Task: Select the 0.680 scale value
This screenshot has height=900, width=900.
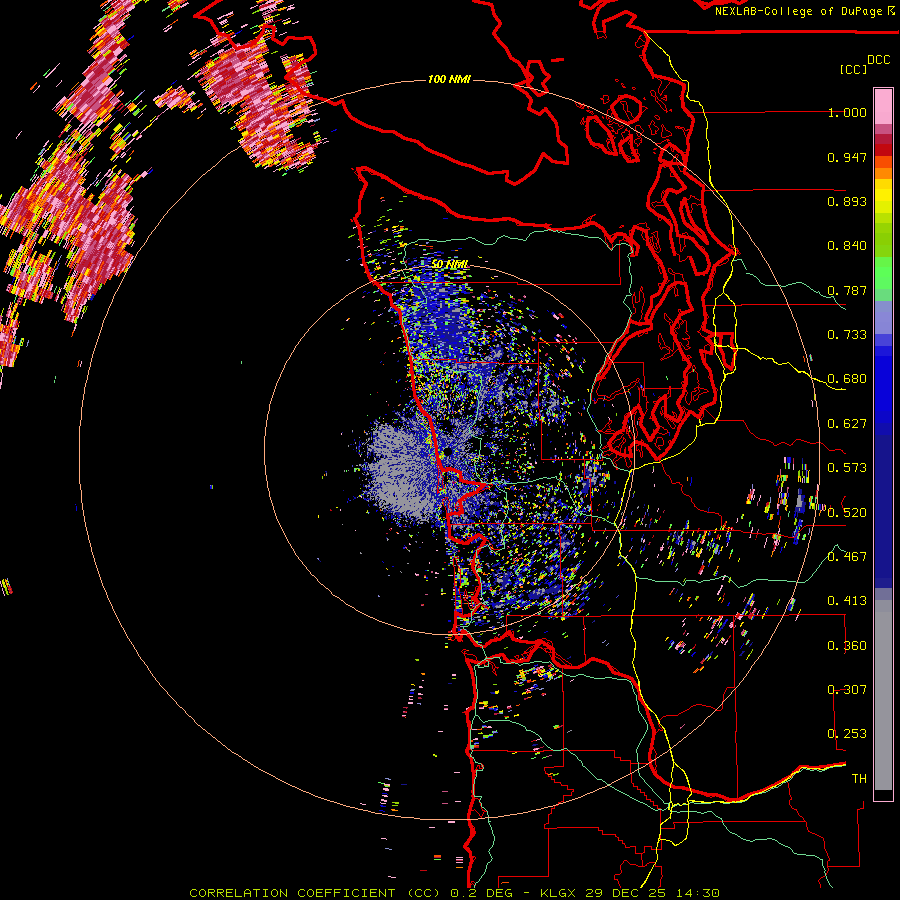Action: pos(847,379)
